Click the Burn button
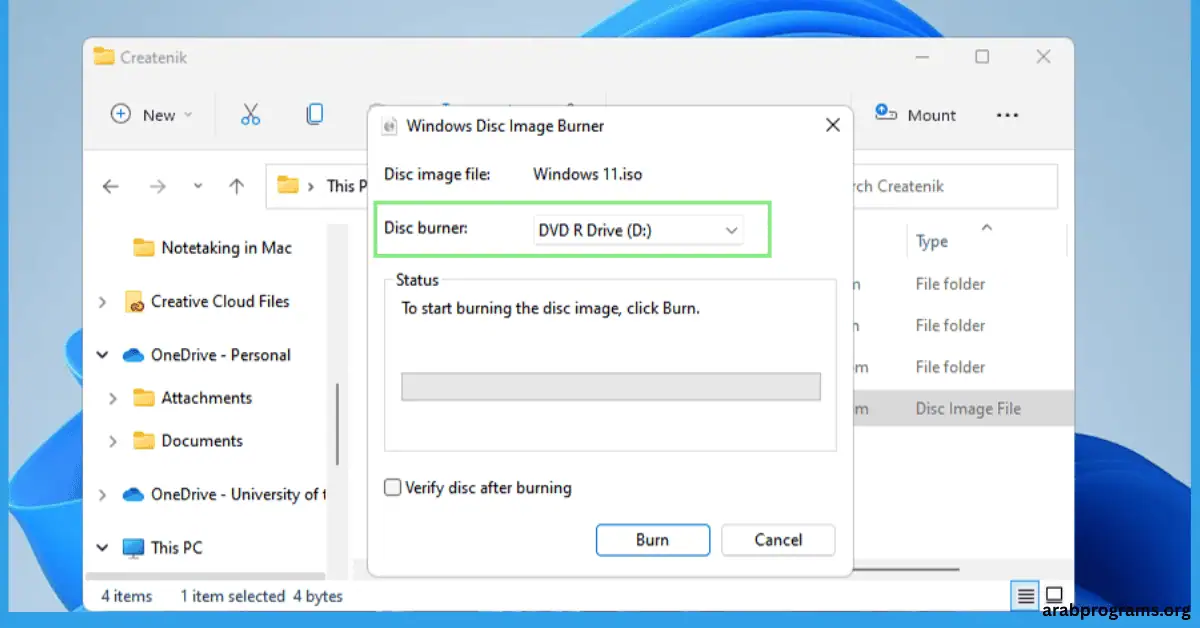 pyautogui.click(x=653, y=540)
